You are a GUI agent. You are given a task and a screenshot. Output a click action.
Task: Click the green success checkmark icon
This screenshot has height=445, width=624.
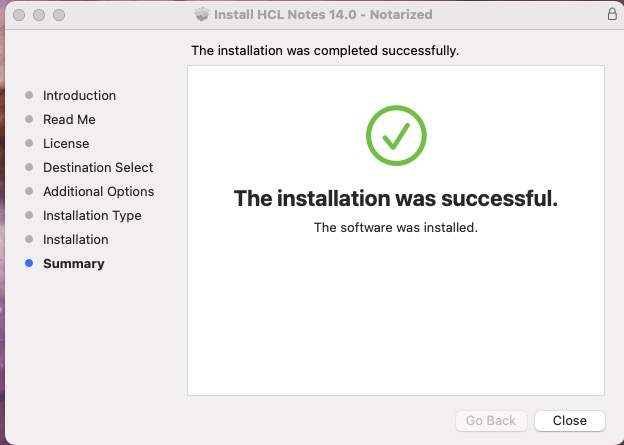(x=396, y=136)
